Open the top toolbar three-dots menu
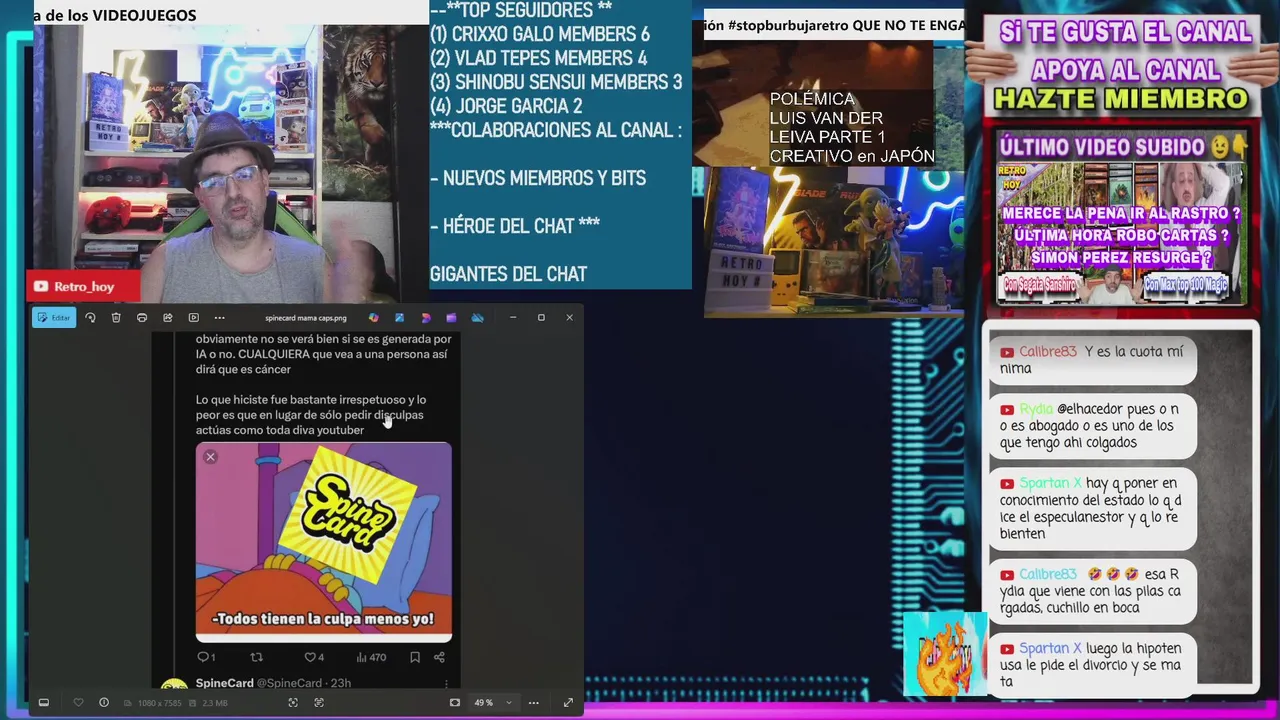This screenshot has width=1280, height=720. (220, 318)
